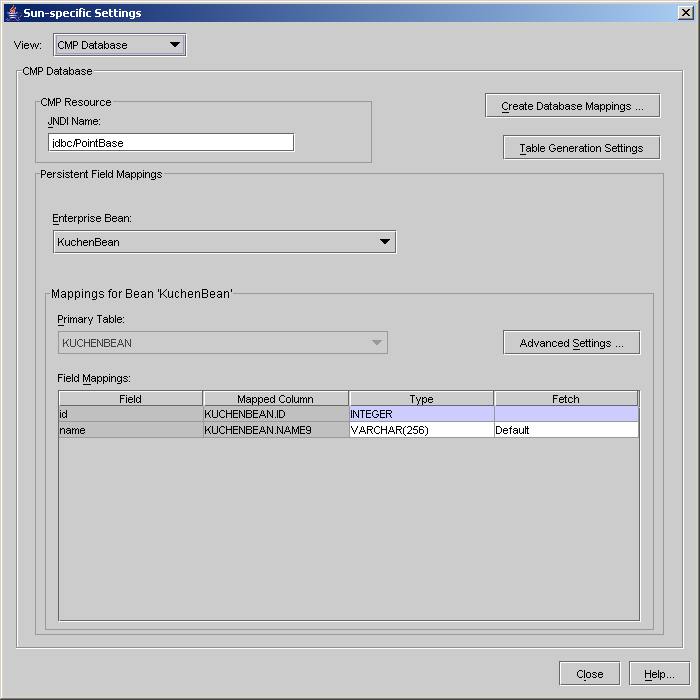Click the Mapped Column header
The height and width of the screenshot is (700, 700).
(x=275, y=399)
